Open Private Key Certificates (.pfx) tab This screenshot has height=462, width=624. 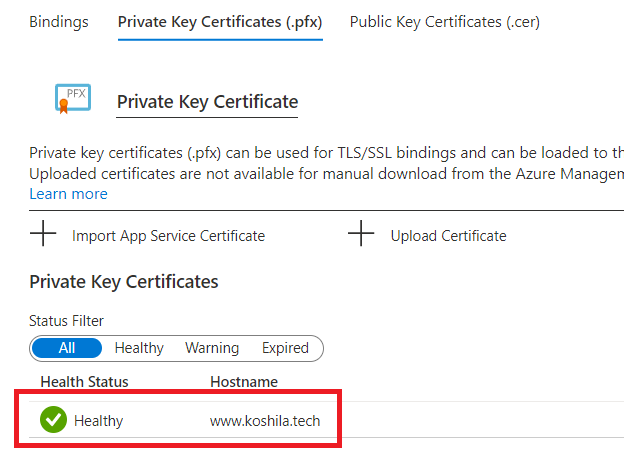pos(220,22)
